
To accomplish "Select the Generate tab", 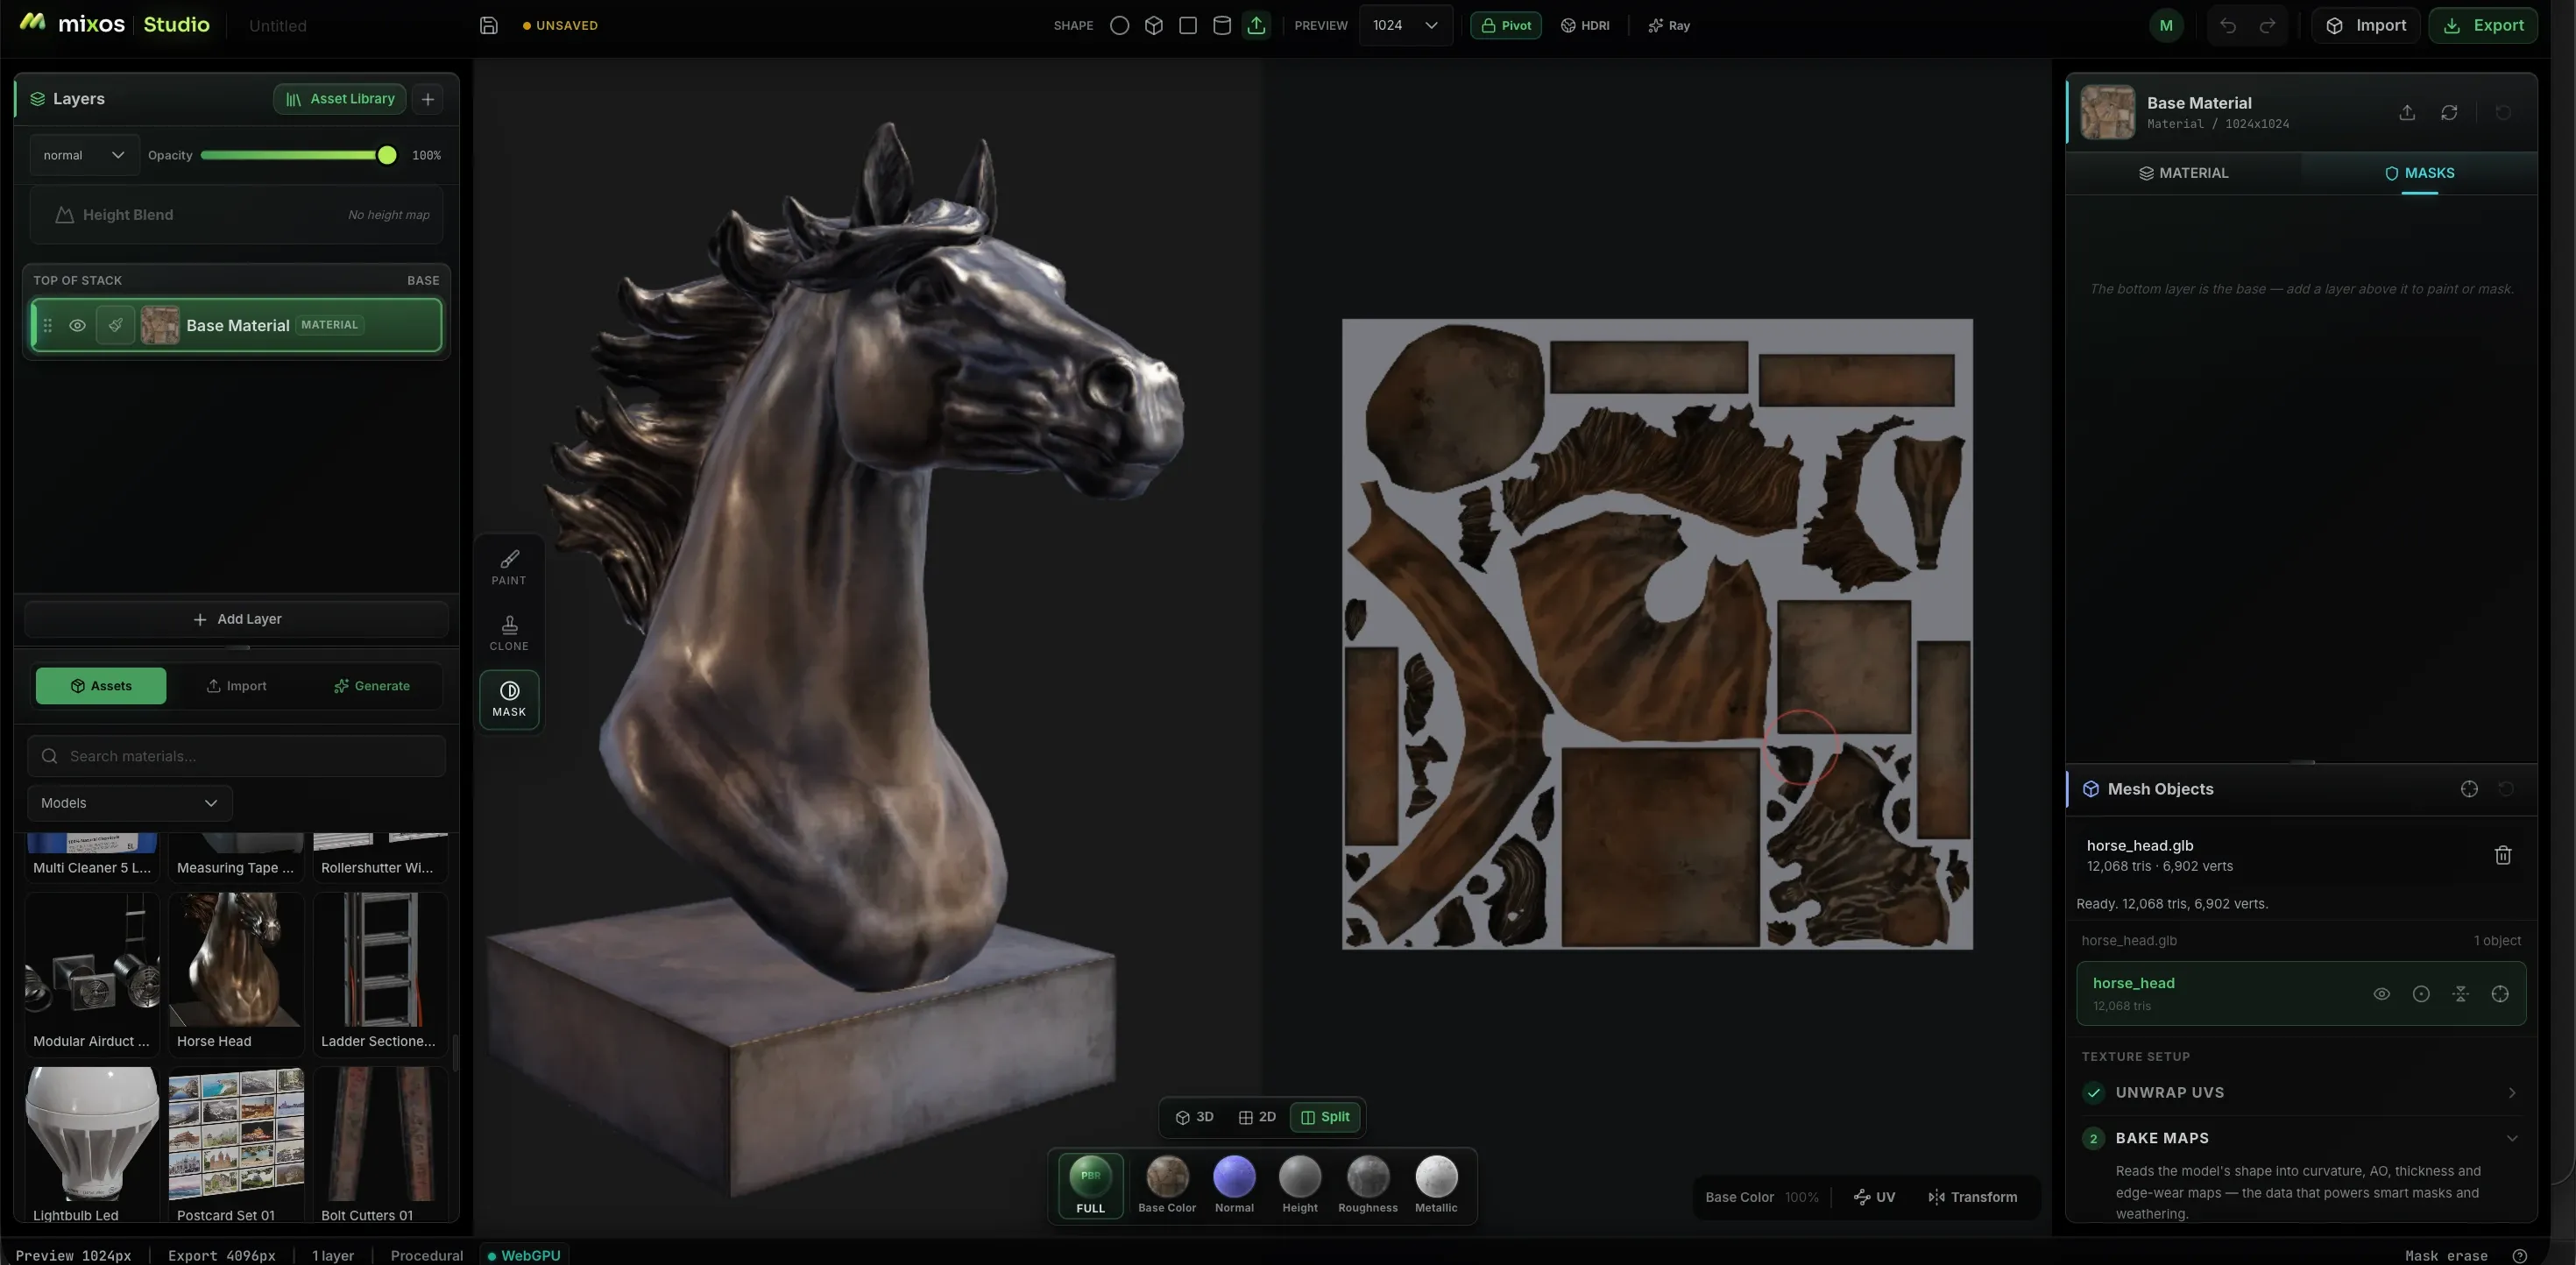I will 372,686.
